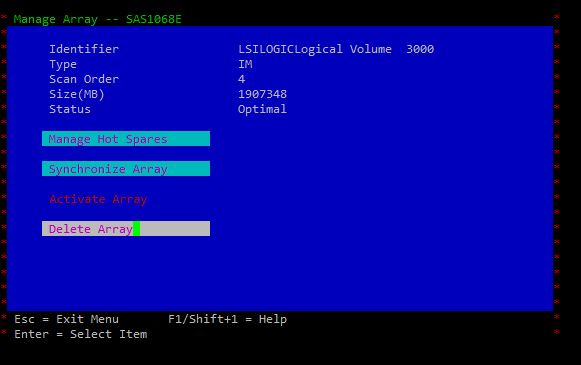This screenshot has height=365, width=581.
Task: Click the Size(MB) label
Action: (x=77, y=94)
